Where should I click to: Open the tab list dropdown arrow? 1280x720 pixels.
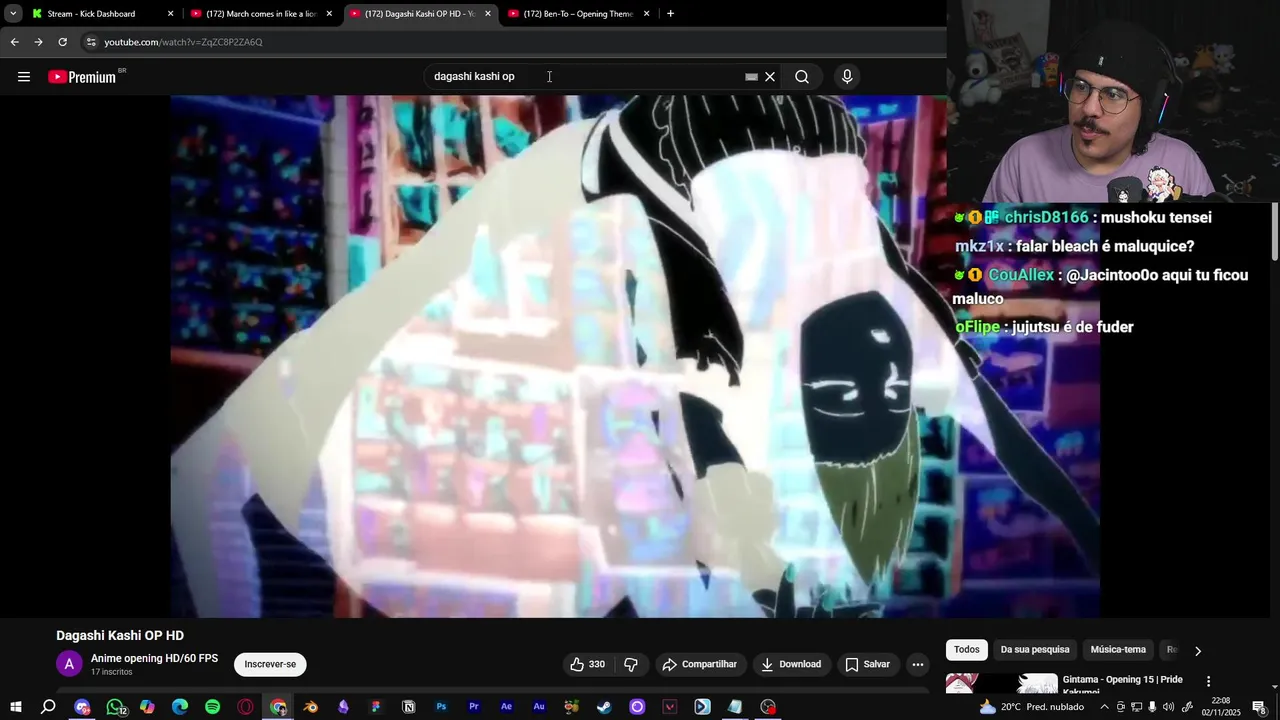tap(13, 14)
